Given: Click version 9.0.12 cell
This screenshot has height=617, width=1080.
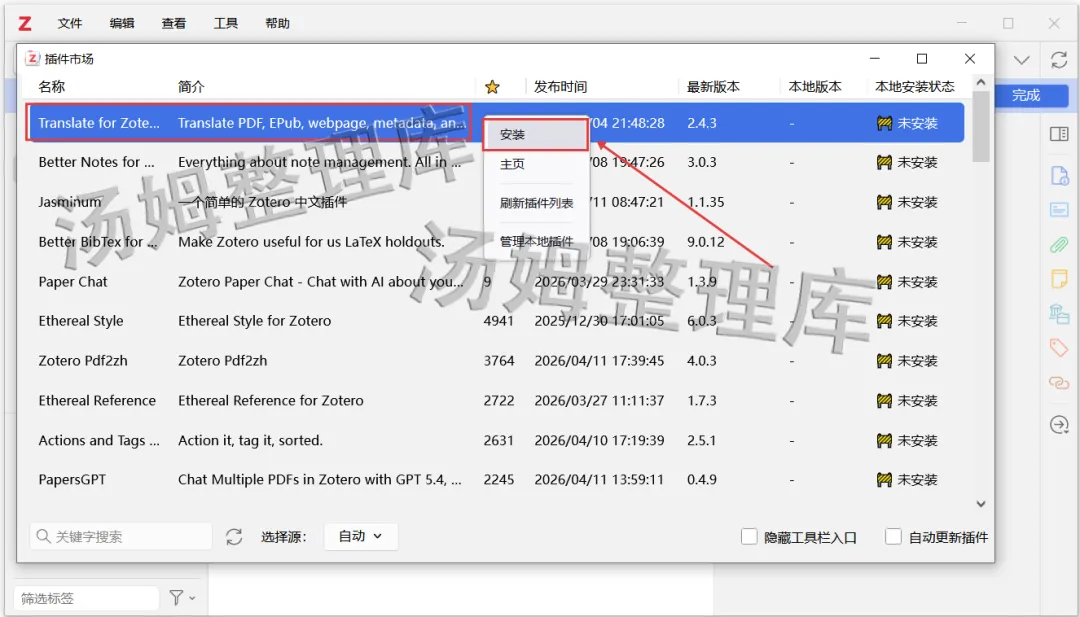Looking at the screenshot, I should click(x=706, y=242).
